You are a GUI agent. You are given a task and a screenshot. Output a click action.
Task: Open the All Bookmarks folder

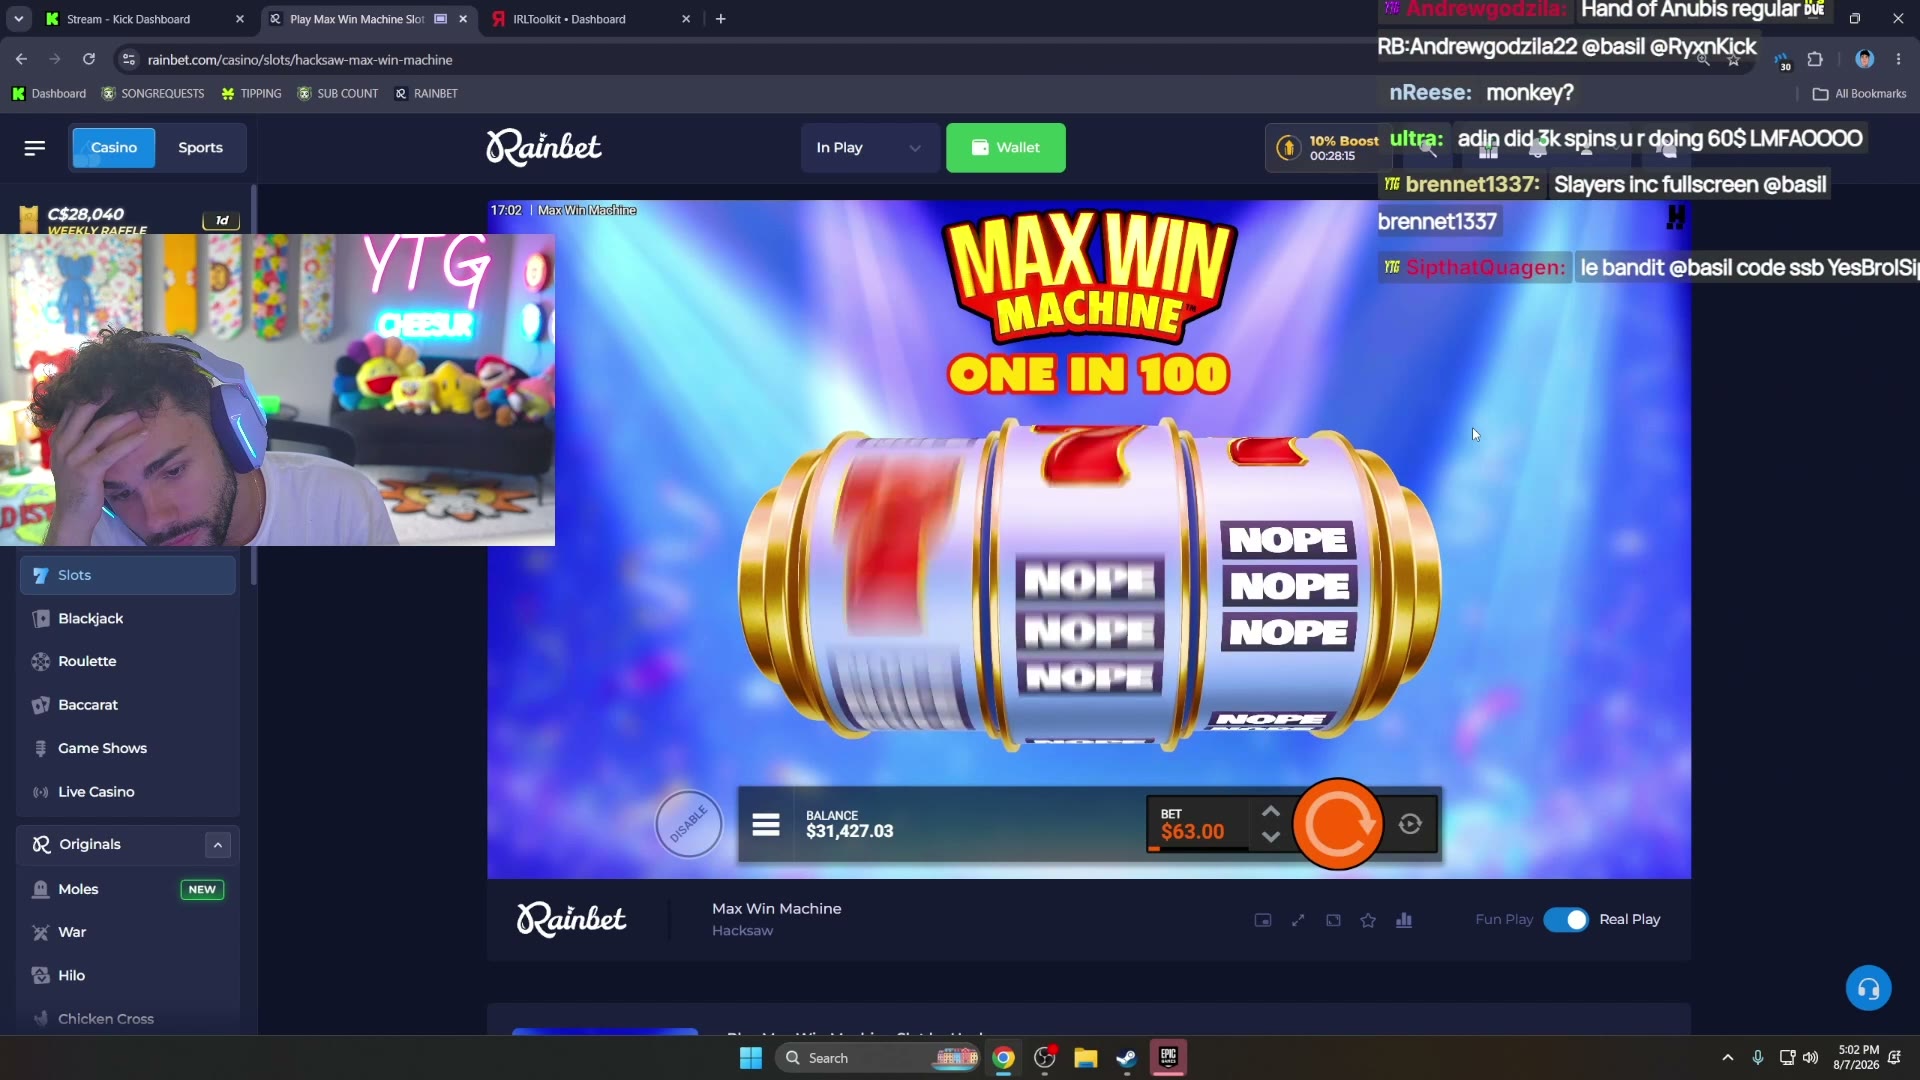1860,94
